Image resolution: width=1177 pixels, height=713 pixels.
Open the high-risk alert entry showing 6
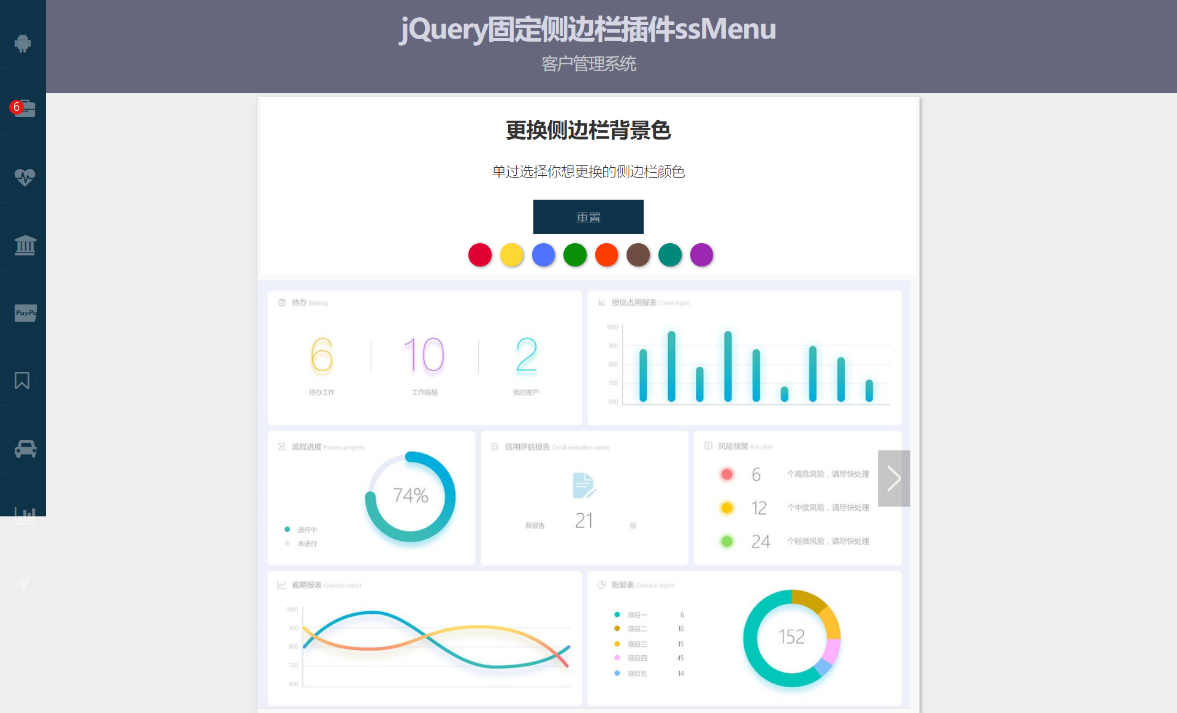click(x=762, y=474)
